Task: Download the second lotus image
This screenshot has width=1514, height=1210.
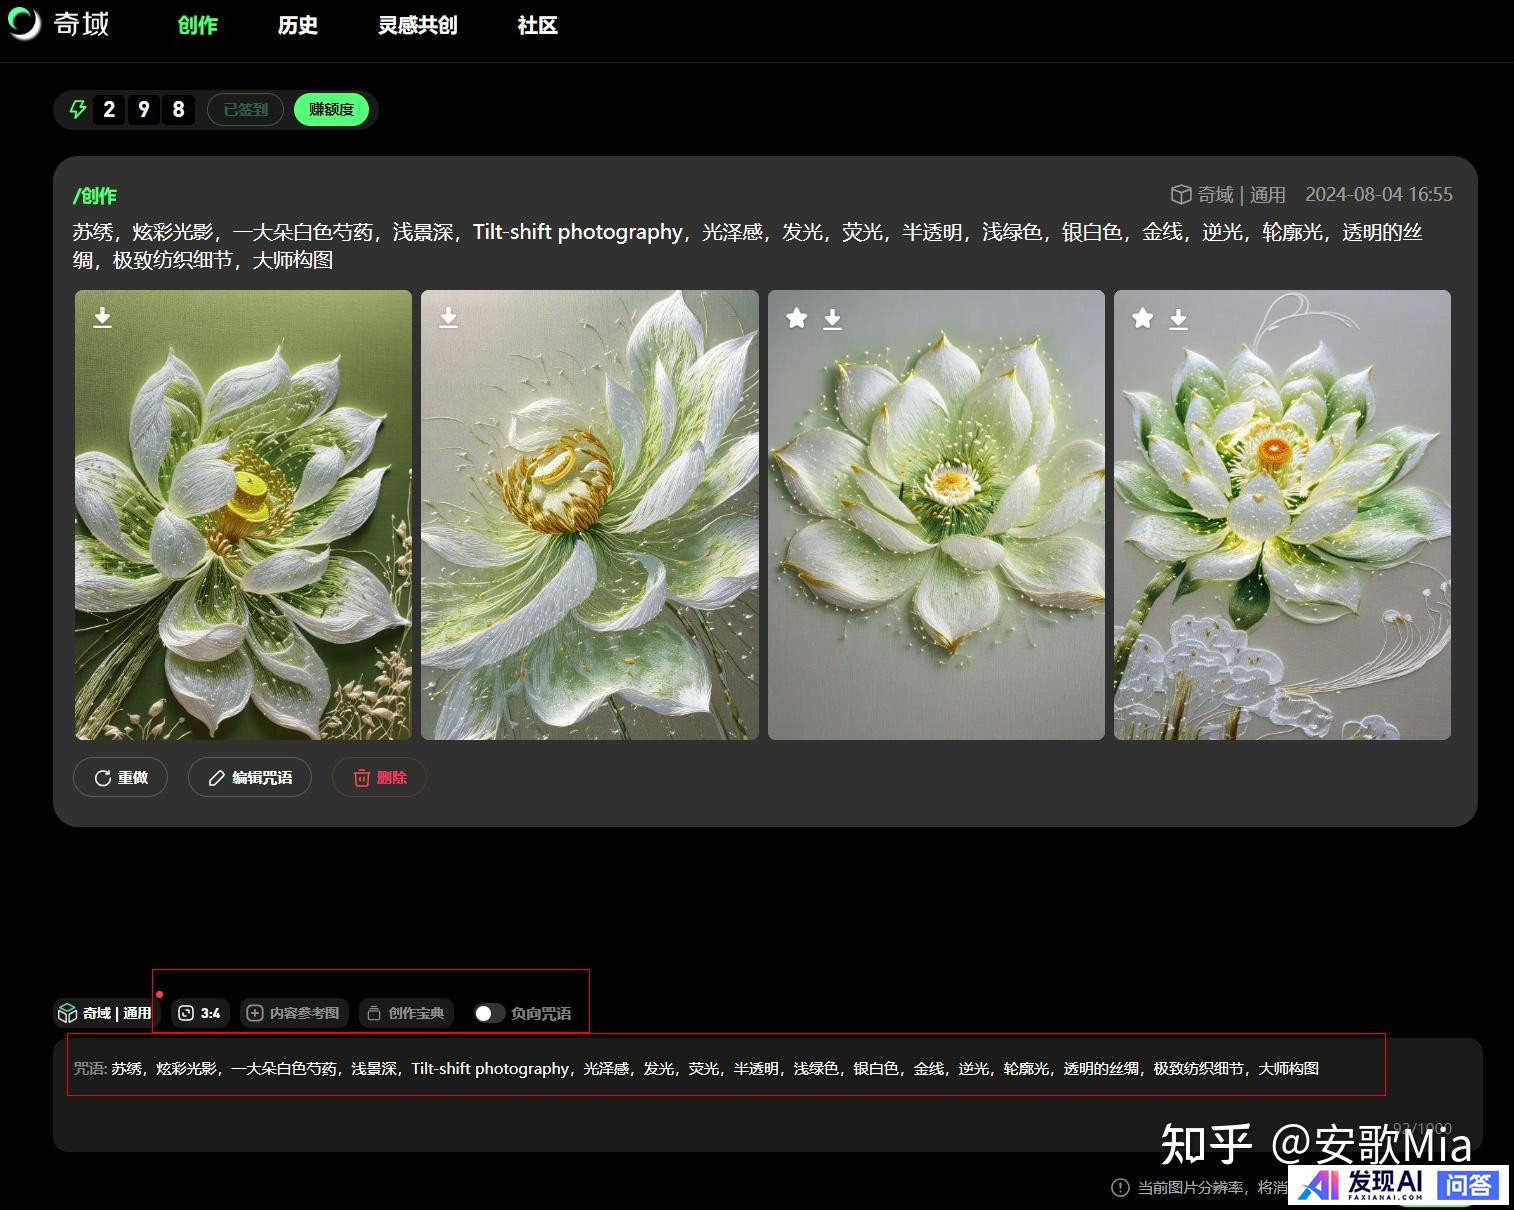Action: pyautogui.click(x=449, y=318)
